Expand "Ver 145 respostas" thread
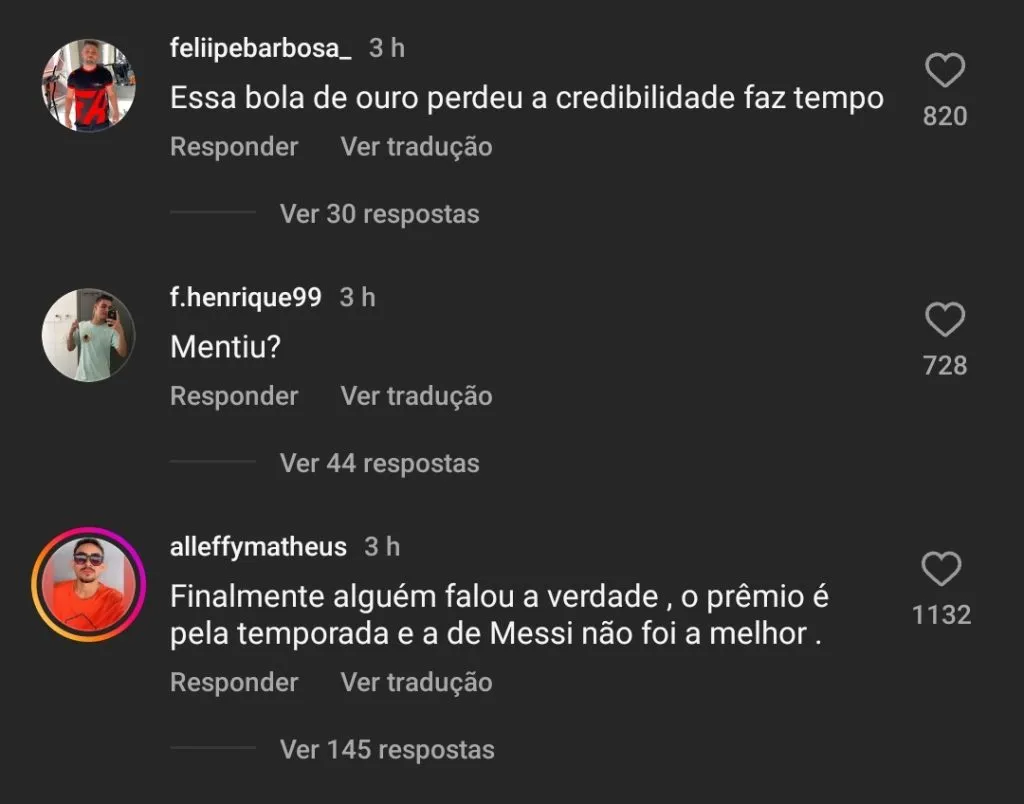This screenshot has height=804, width=1024. (387, 749)
